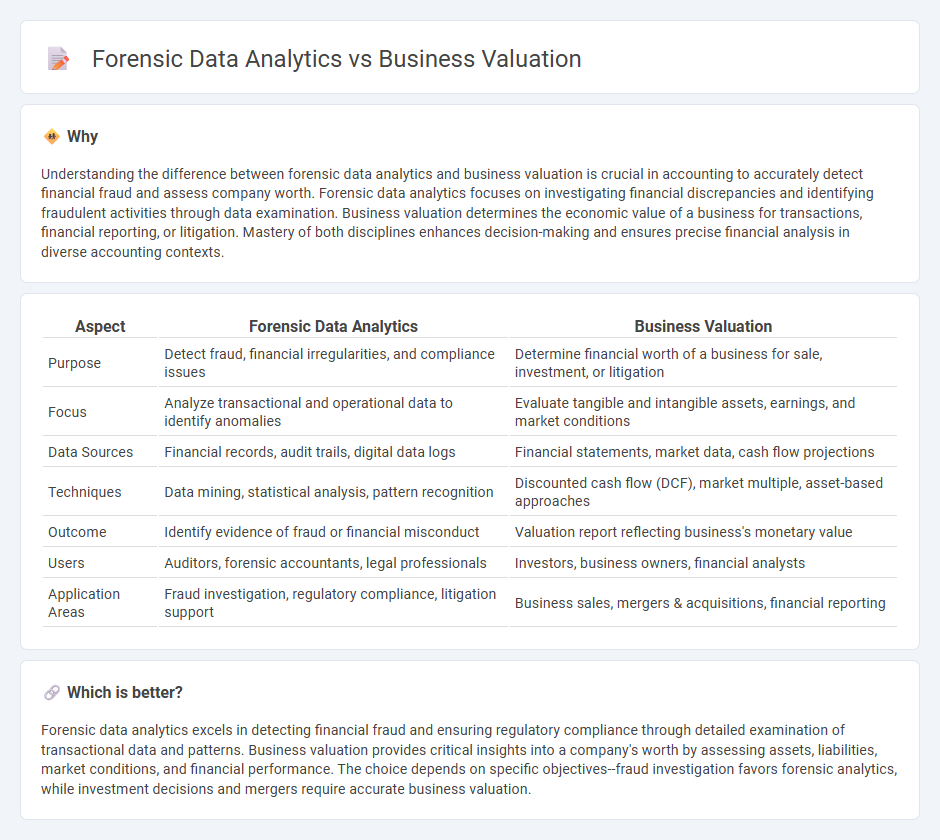Select the Focus row label
The width and height of the screenshot is (940, 840).
click(67, 412)
